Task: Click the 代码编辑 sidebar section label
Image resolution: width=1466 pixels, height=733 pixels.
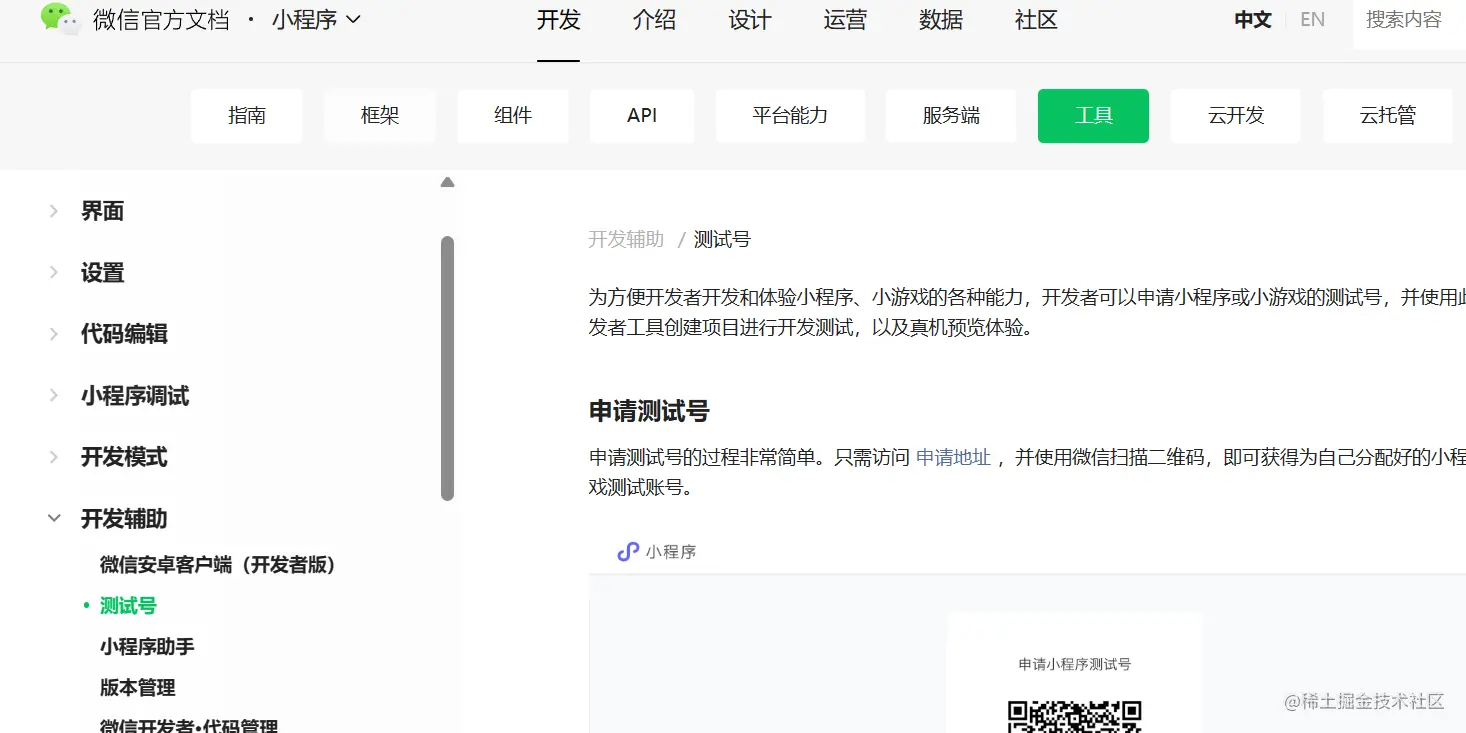Action: 124,334
